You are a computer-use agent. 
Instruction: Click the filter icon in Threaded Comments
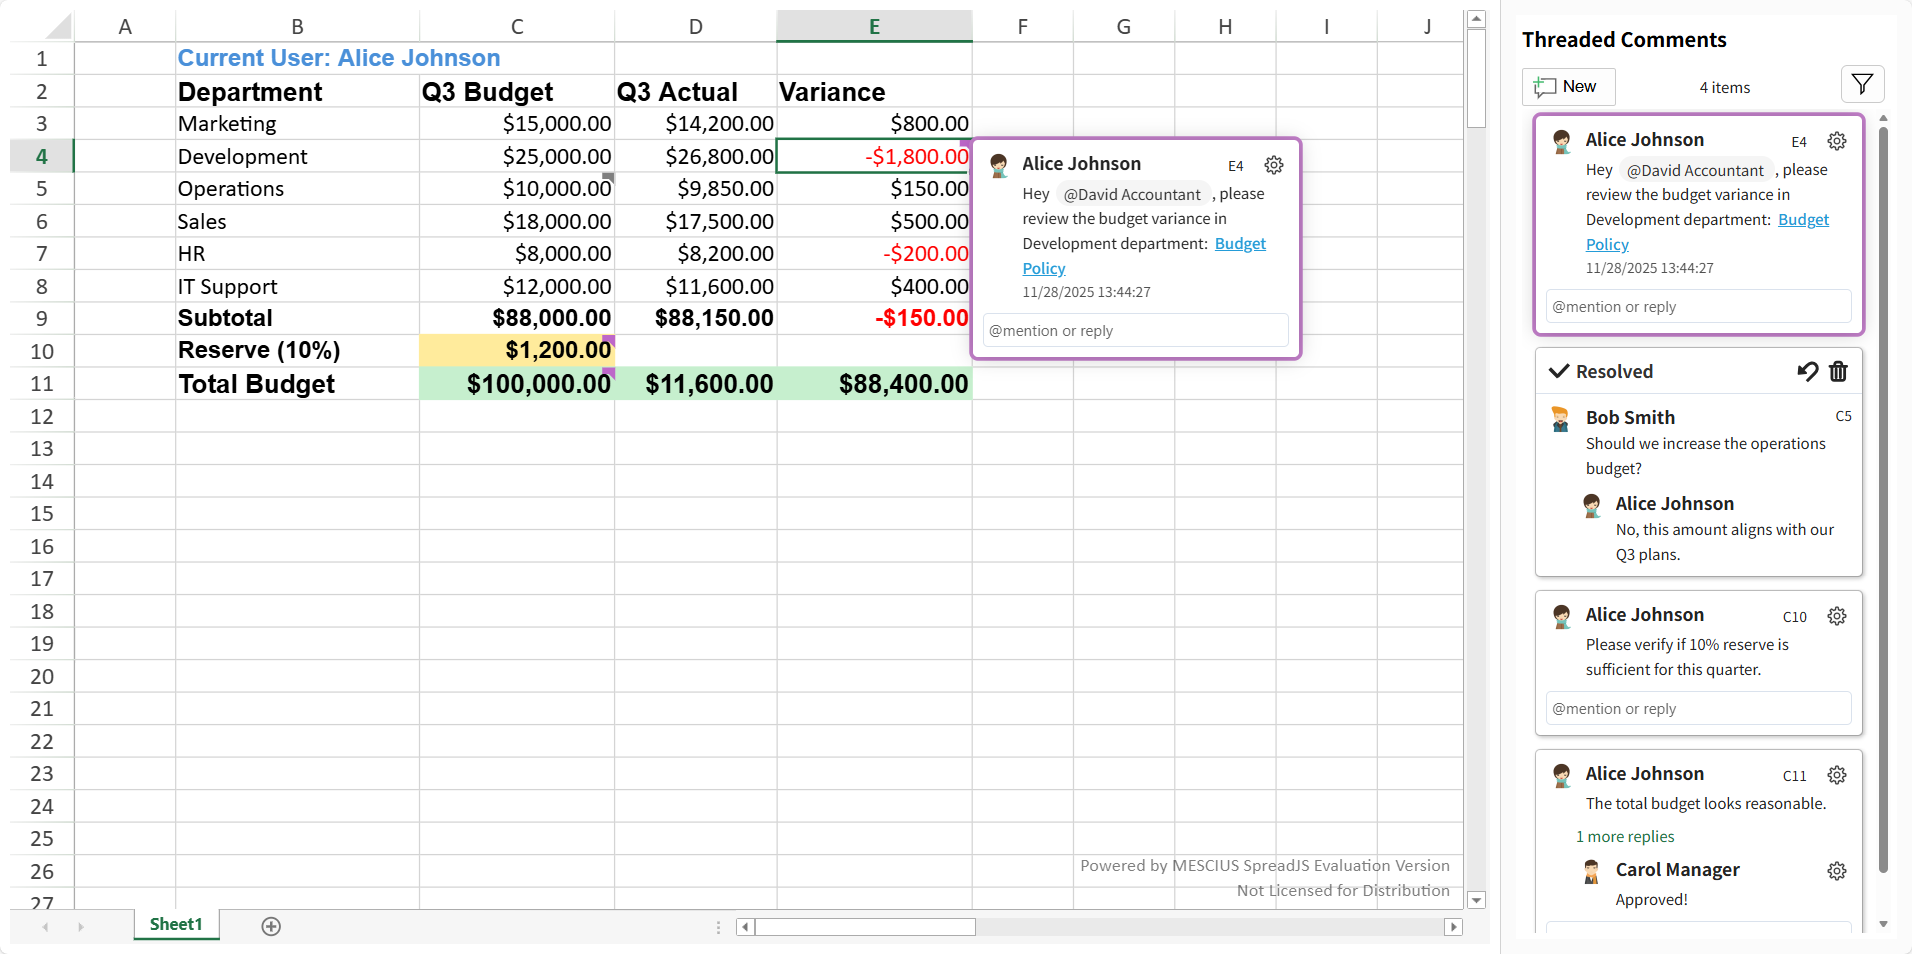click(x=1861, y=85)
